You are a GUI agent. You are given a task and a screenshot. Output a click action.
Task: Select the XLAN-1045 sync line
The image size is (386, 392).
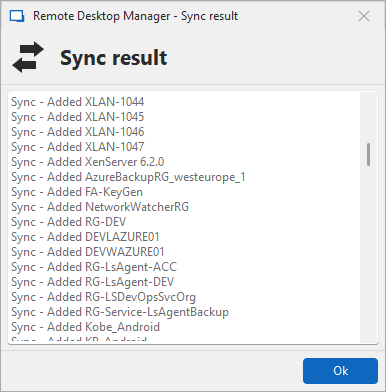77,117
